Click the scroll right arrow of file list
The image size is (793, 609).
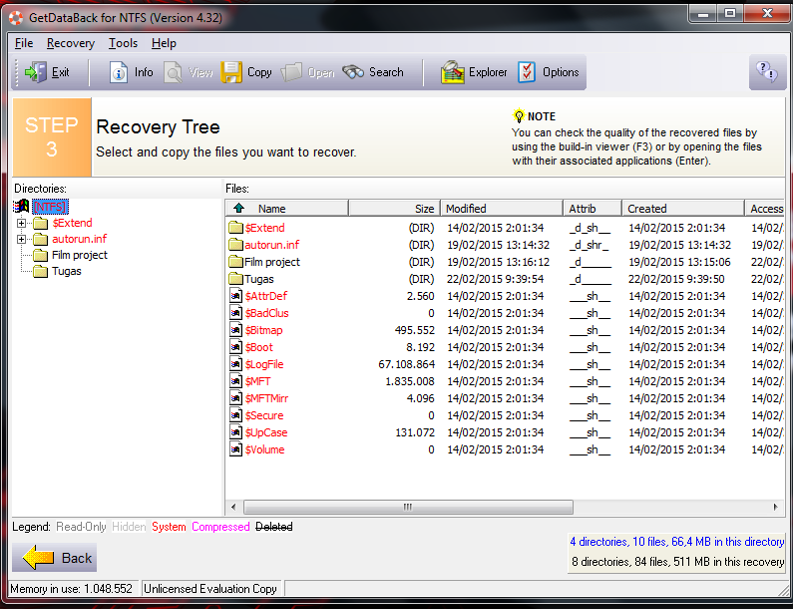(775, 507)
